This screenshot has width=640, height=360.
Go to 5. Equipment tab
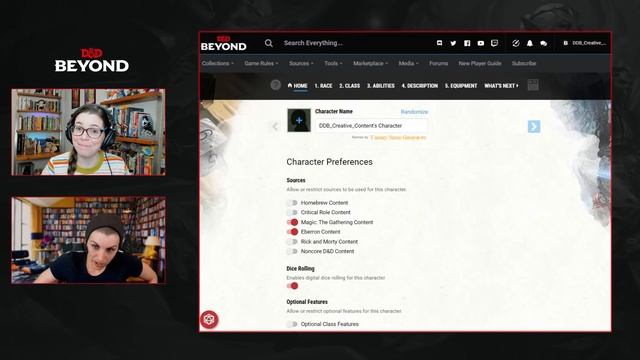click(461, 86)
